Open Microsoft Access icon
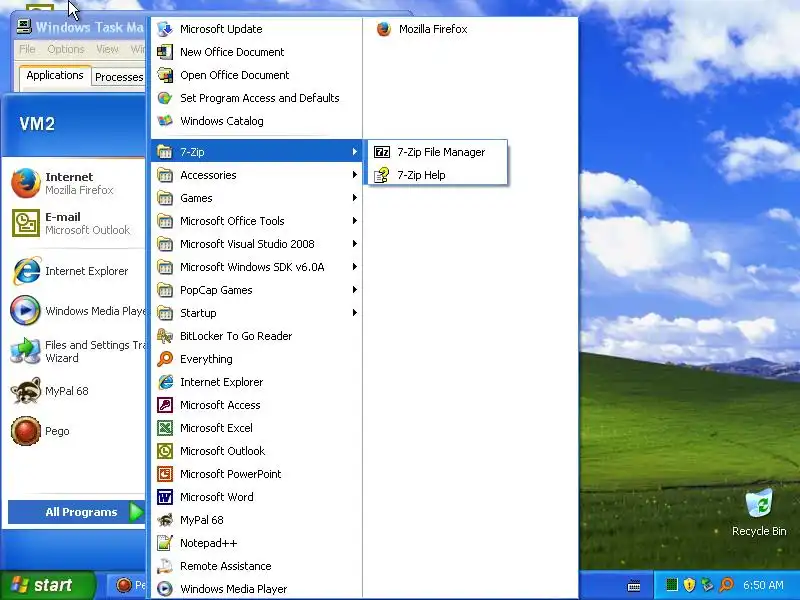 click(x=165, y=405)
